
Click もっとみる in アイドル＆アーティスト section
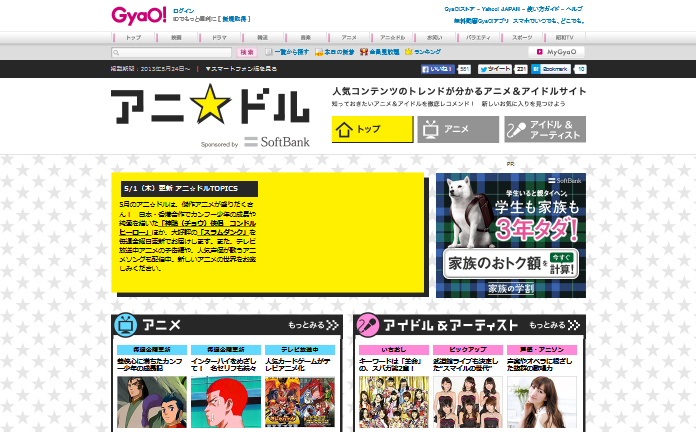click(x=554, y=325)
